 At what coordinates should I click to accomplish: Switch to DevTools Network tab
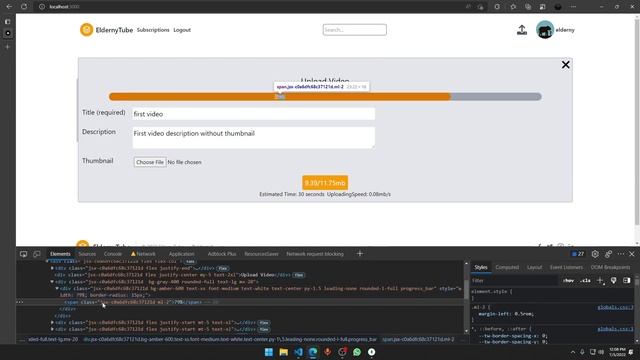pyautogui.click(x=143, y=254)
